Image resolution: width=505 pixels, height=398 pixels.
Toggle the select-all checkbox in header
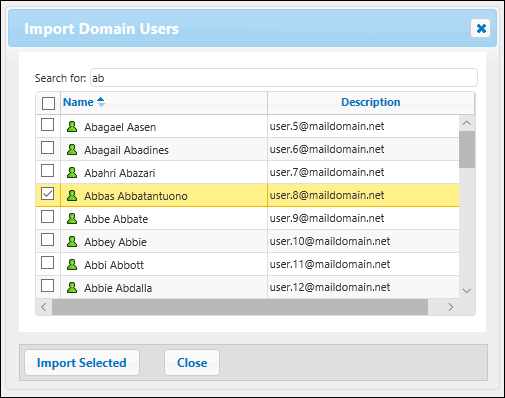coord(48,103)
